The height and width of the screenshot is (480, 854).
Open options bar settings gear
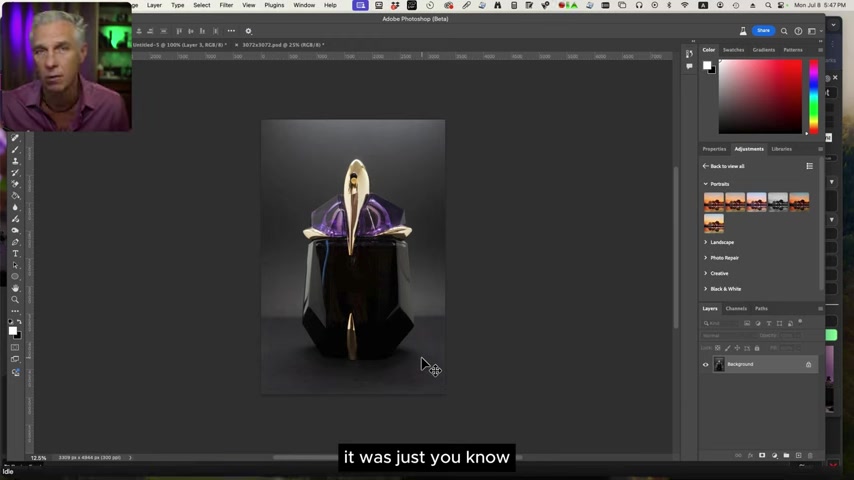(x=248, y=31)
